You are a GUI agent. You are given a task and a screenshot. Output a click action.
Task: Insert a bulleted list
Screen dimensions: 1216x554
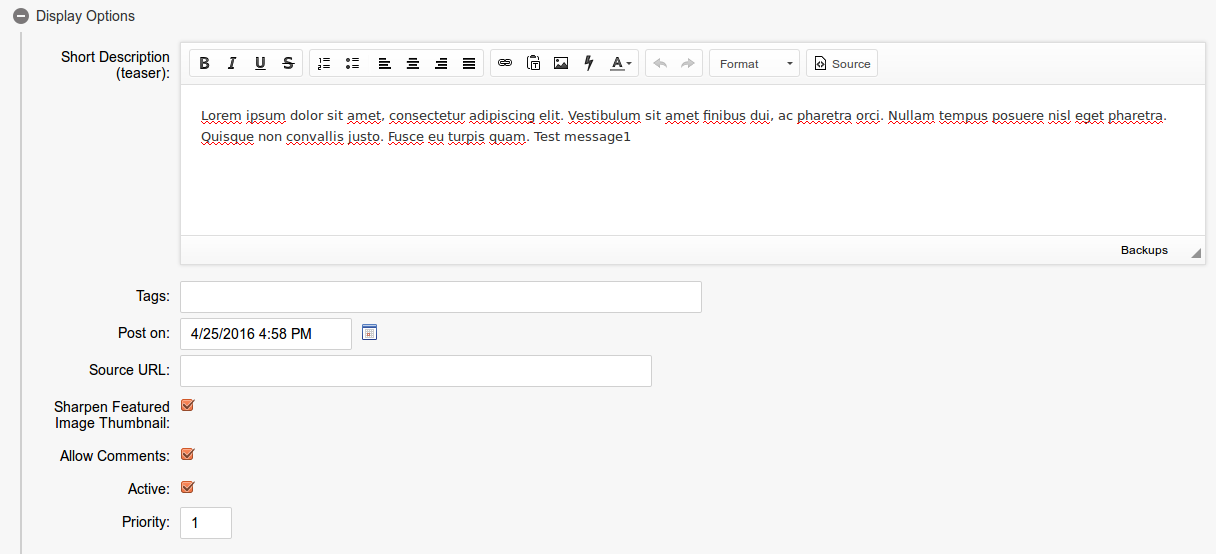pyautogui.click(x=352, y=64)
